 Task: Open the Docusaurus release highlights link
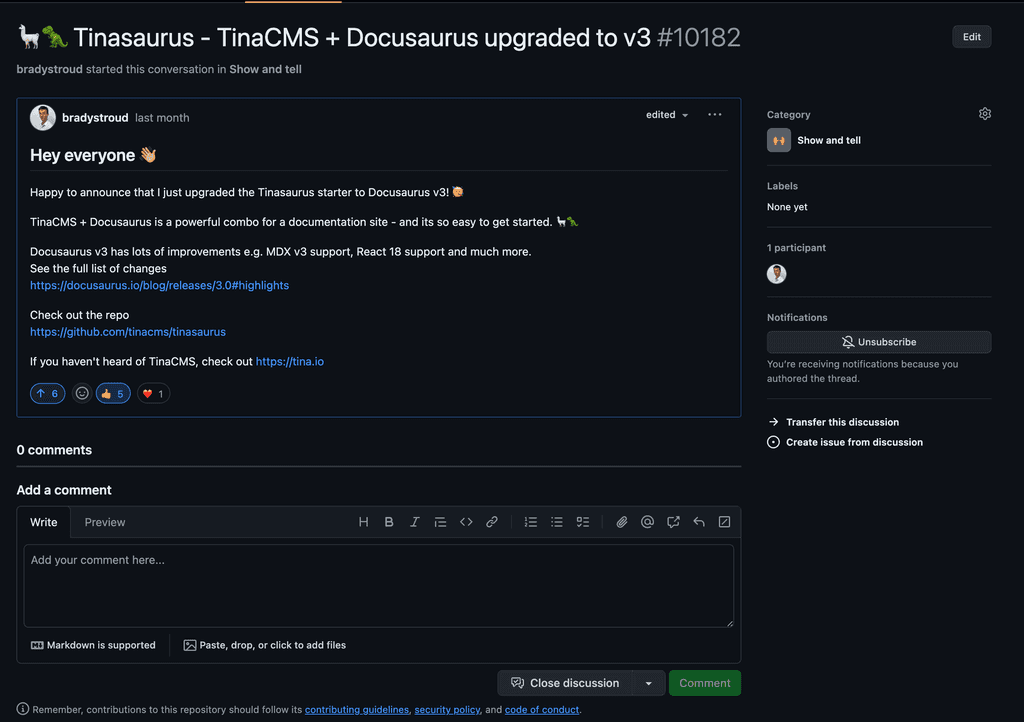coord(159,285)
